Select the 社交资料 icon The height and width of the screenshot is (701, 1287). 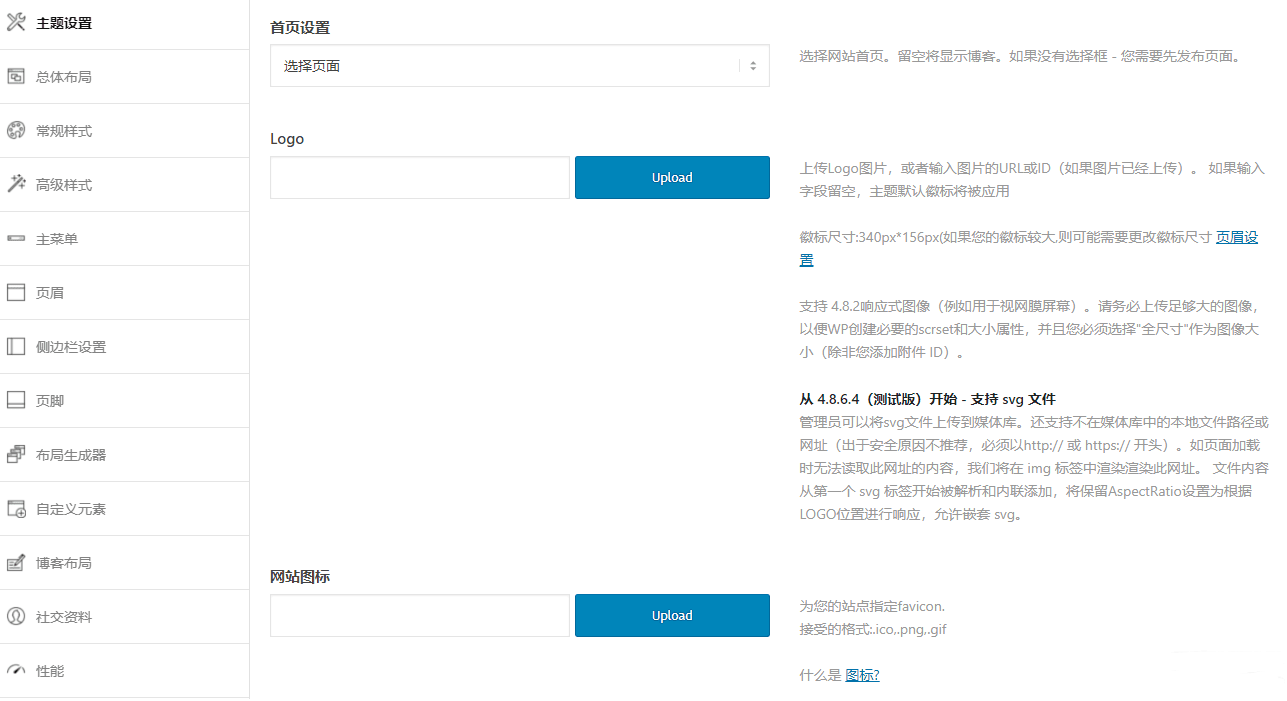pyautogui.click(x=17, y=616)
